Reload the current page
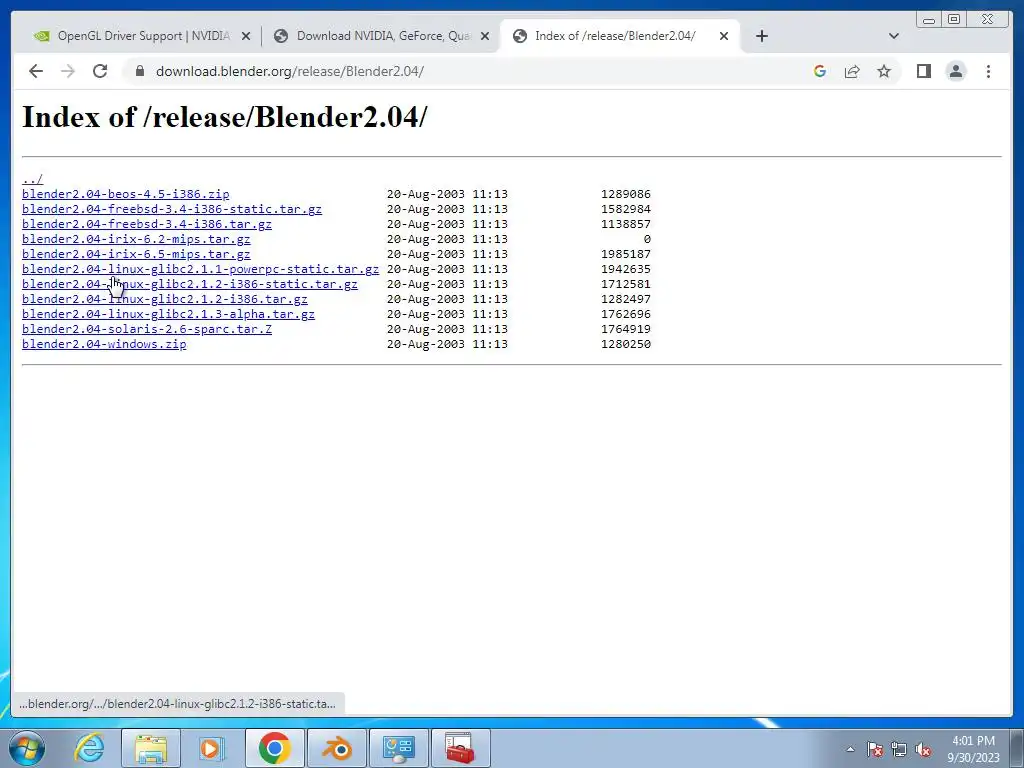The height and width of the screenshot is (768, 1024). pos(100,71)
